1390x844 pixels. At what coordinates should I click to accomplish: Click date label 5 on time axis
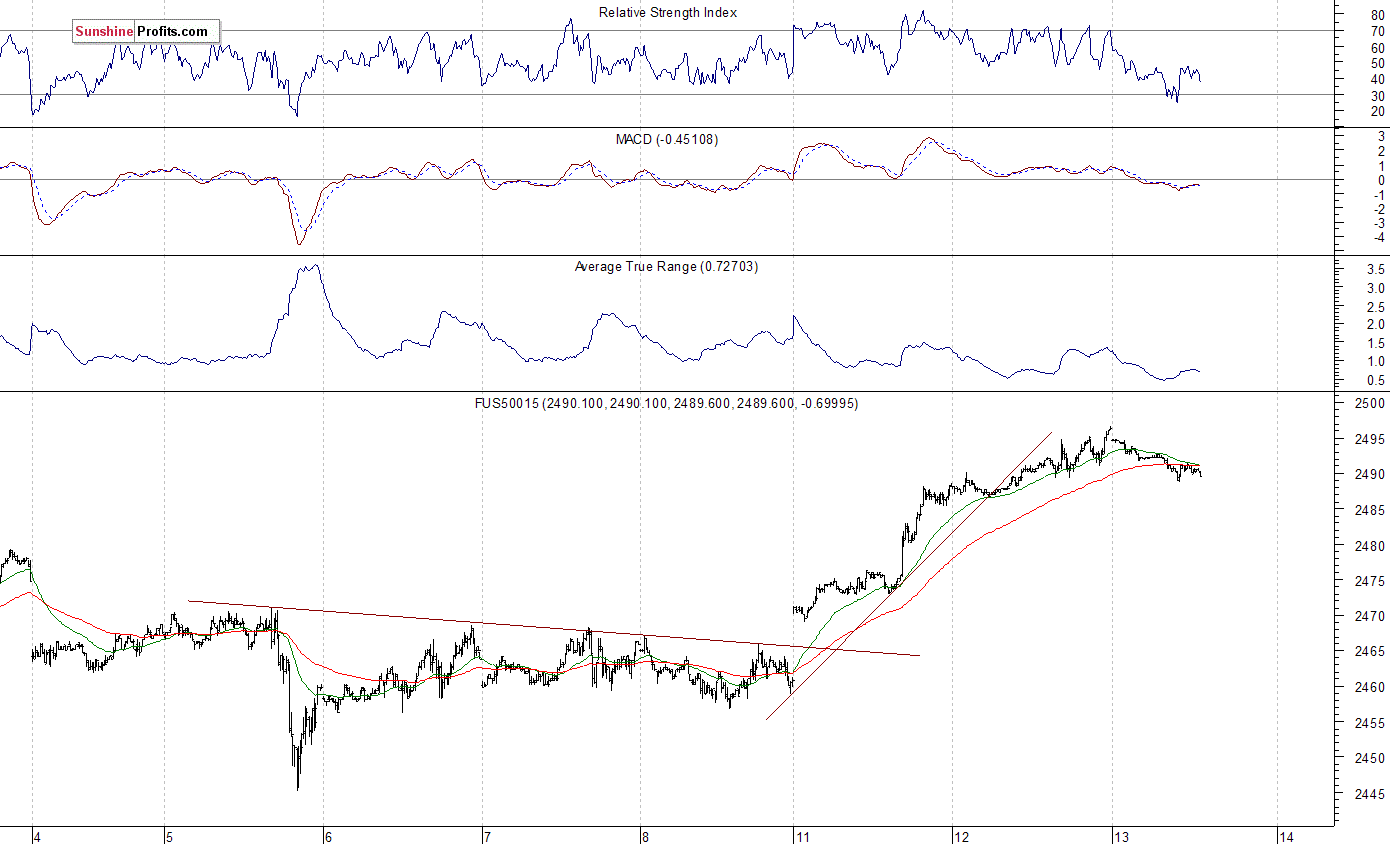pyautogui.click(x=170, y=836)
